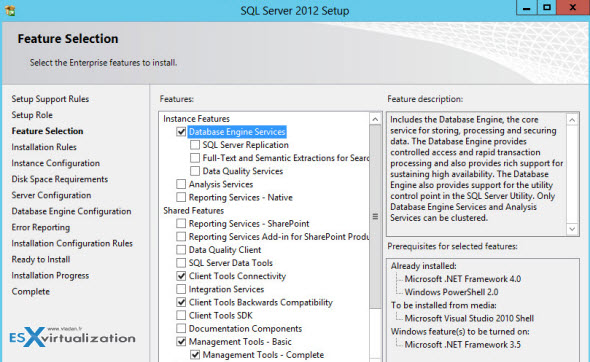Check the Client Tools SDK checkbox

(x=181, y=315)
